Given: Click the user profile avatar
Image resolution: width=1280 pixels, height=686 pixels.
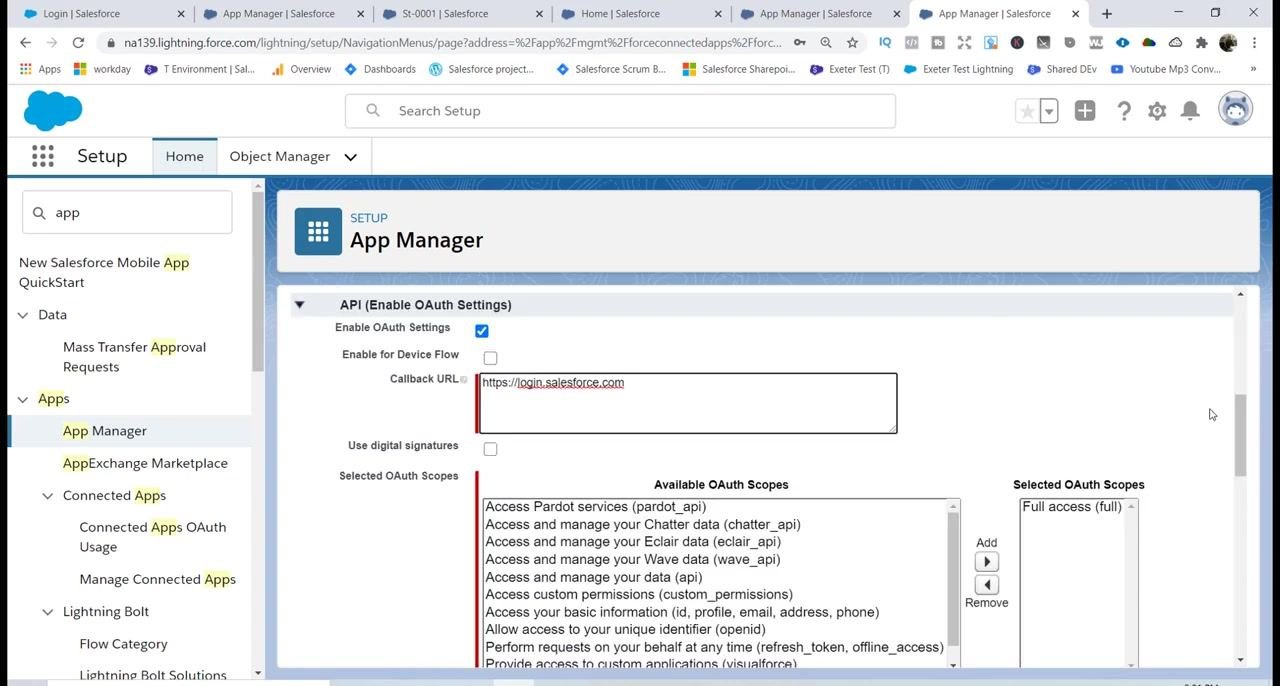Looking at the screenshot, I should [1236, 110].
